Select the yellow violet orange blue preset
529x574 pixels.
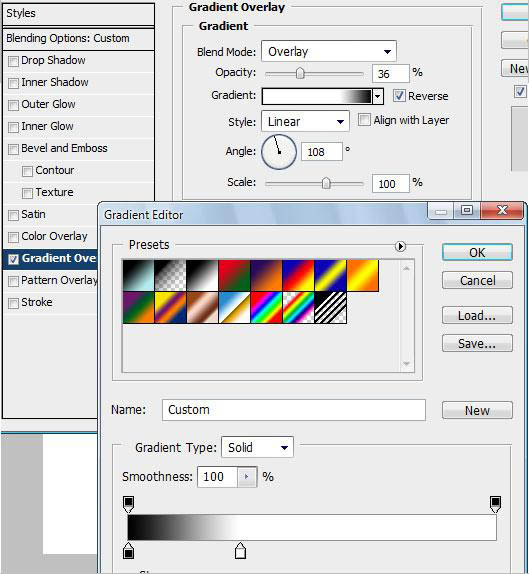click(x=170, y=308)
